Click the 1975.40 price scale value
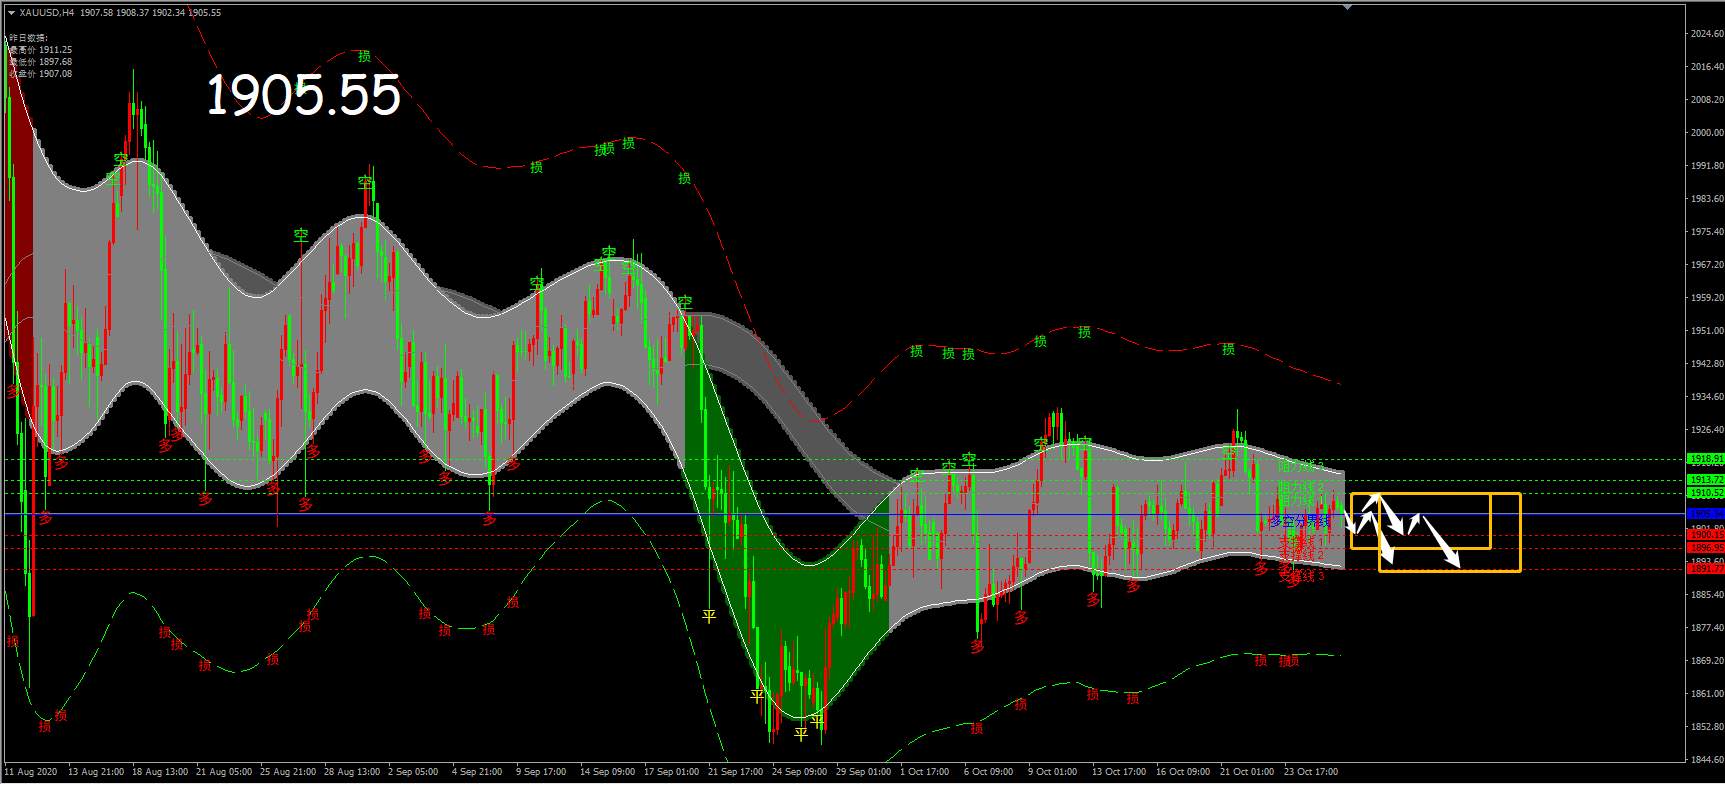Image resolution: width=1725 pixels, height=785 pixels. click(x=1707, y=232)
